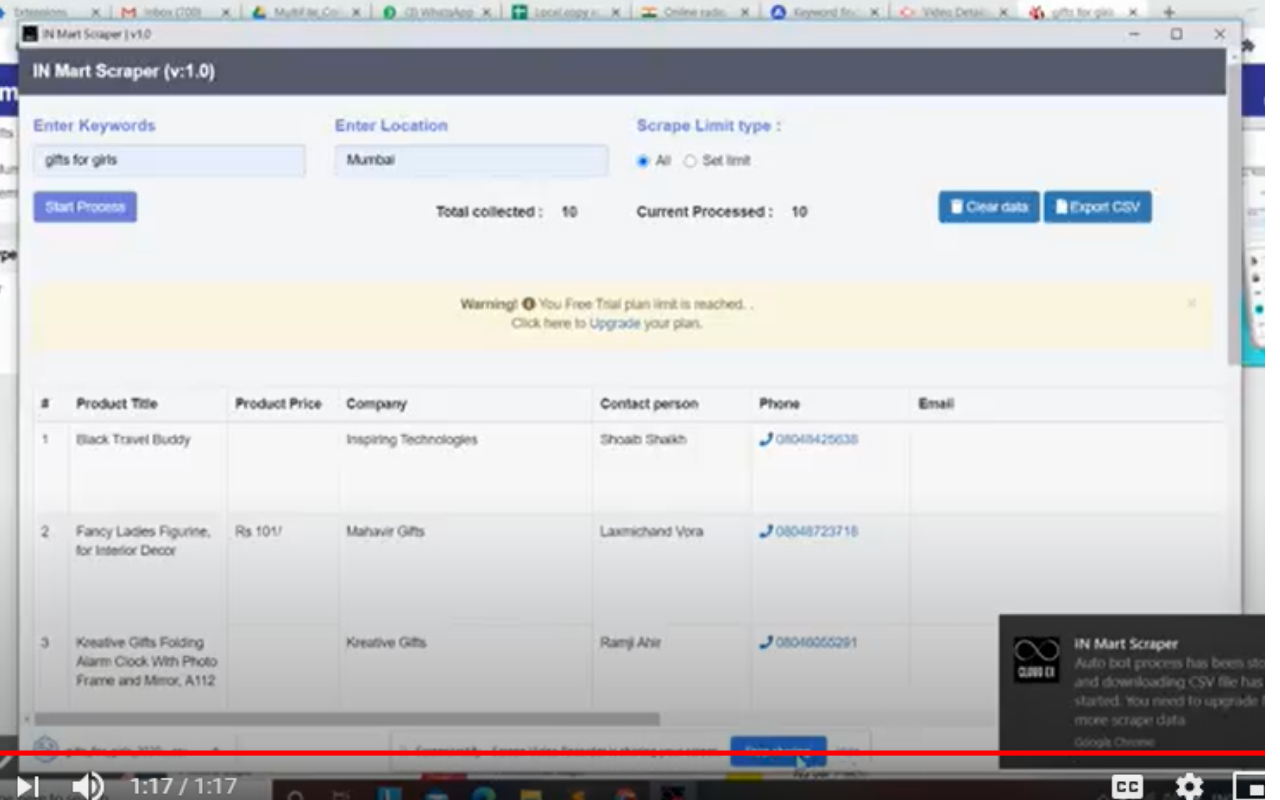
Task: Select the Set limit radio option
Action: [x=690, y=161]
